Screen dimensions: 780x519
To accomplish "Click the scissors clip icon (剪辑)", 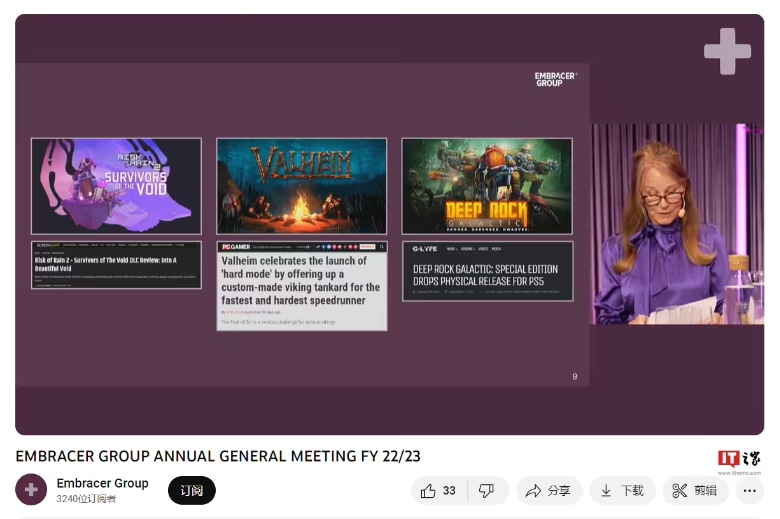I will pos(680,490).
